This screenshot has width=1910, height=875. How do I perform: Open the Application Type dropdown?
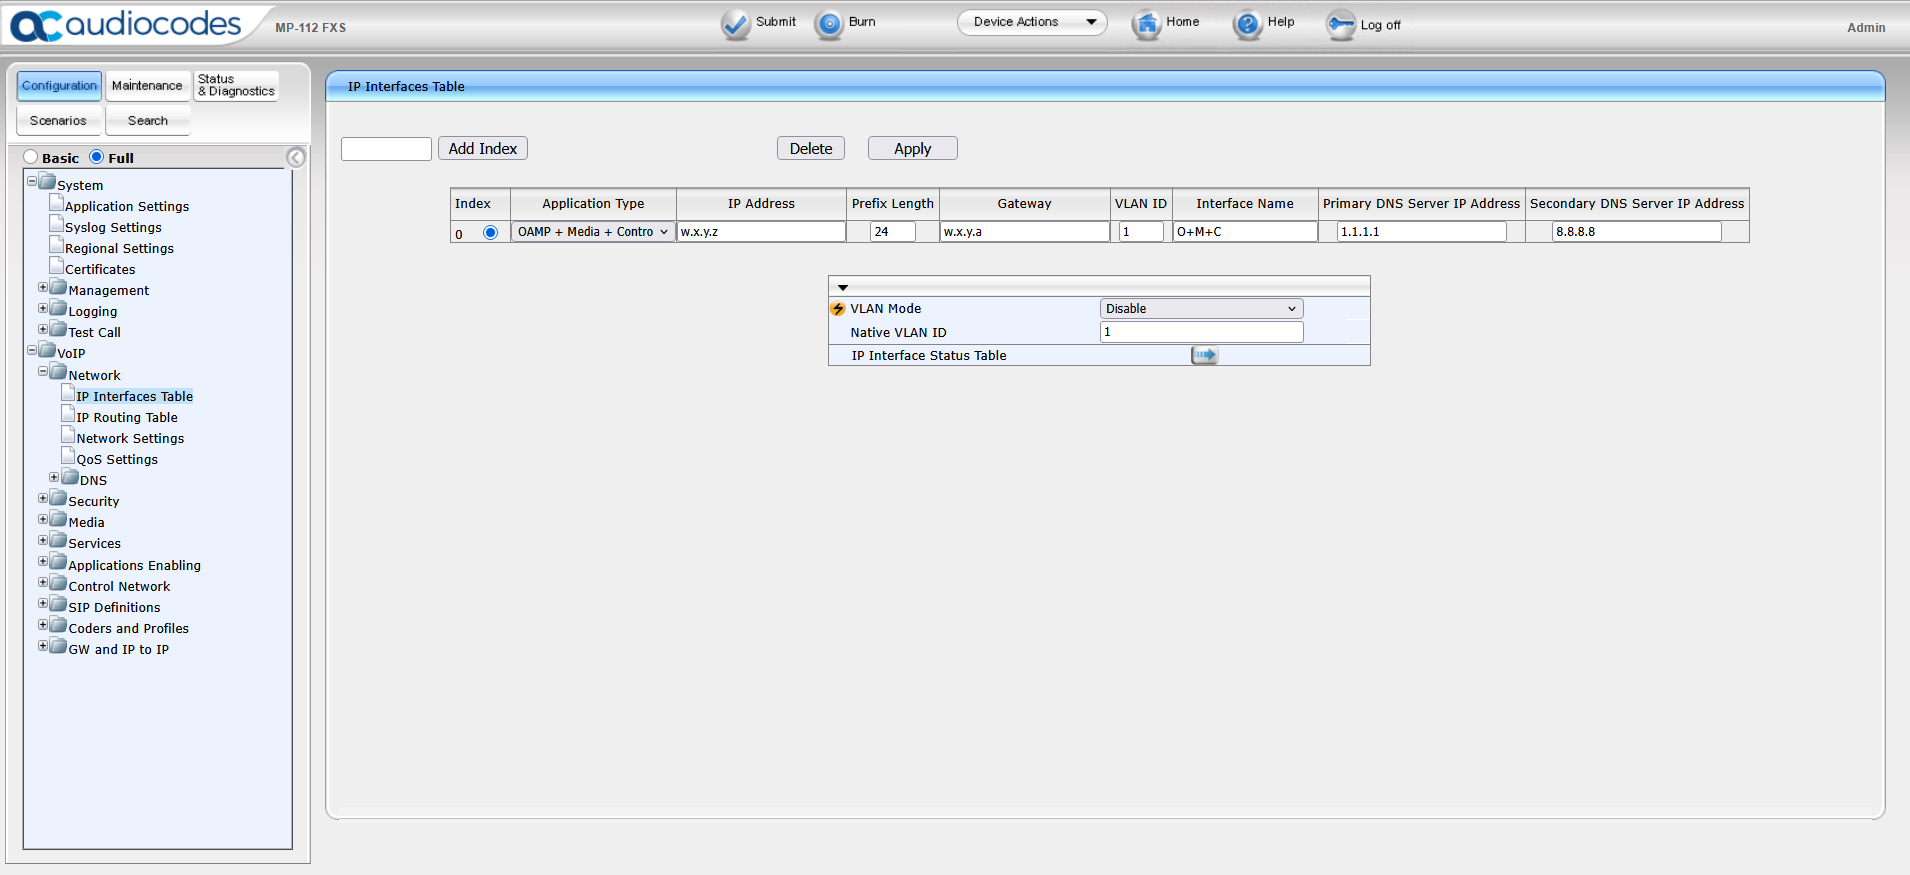coord(593,232)
